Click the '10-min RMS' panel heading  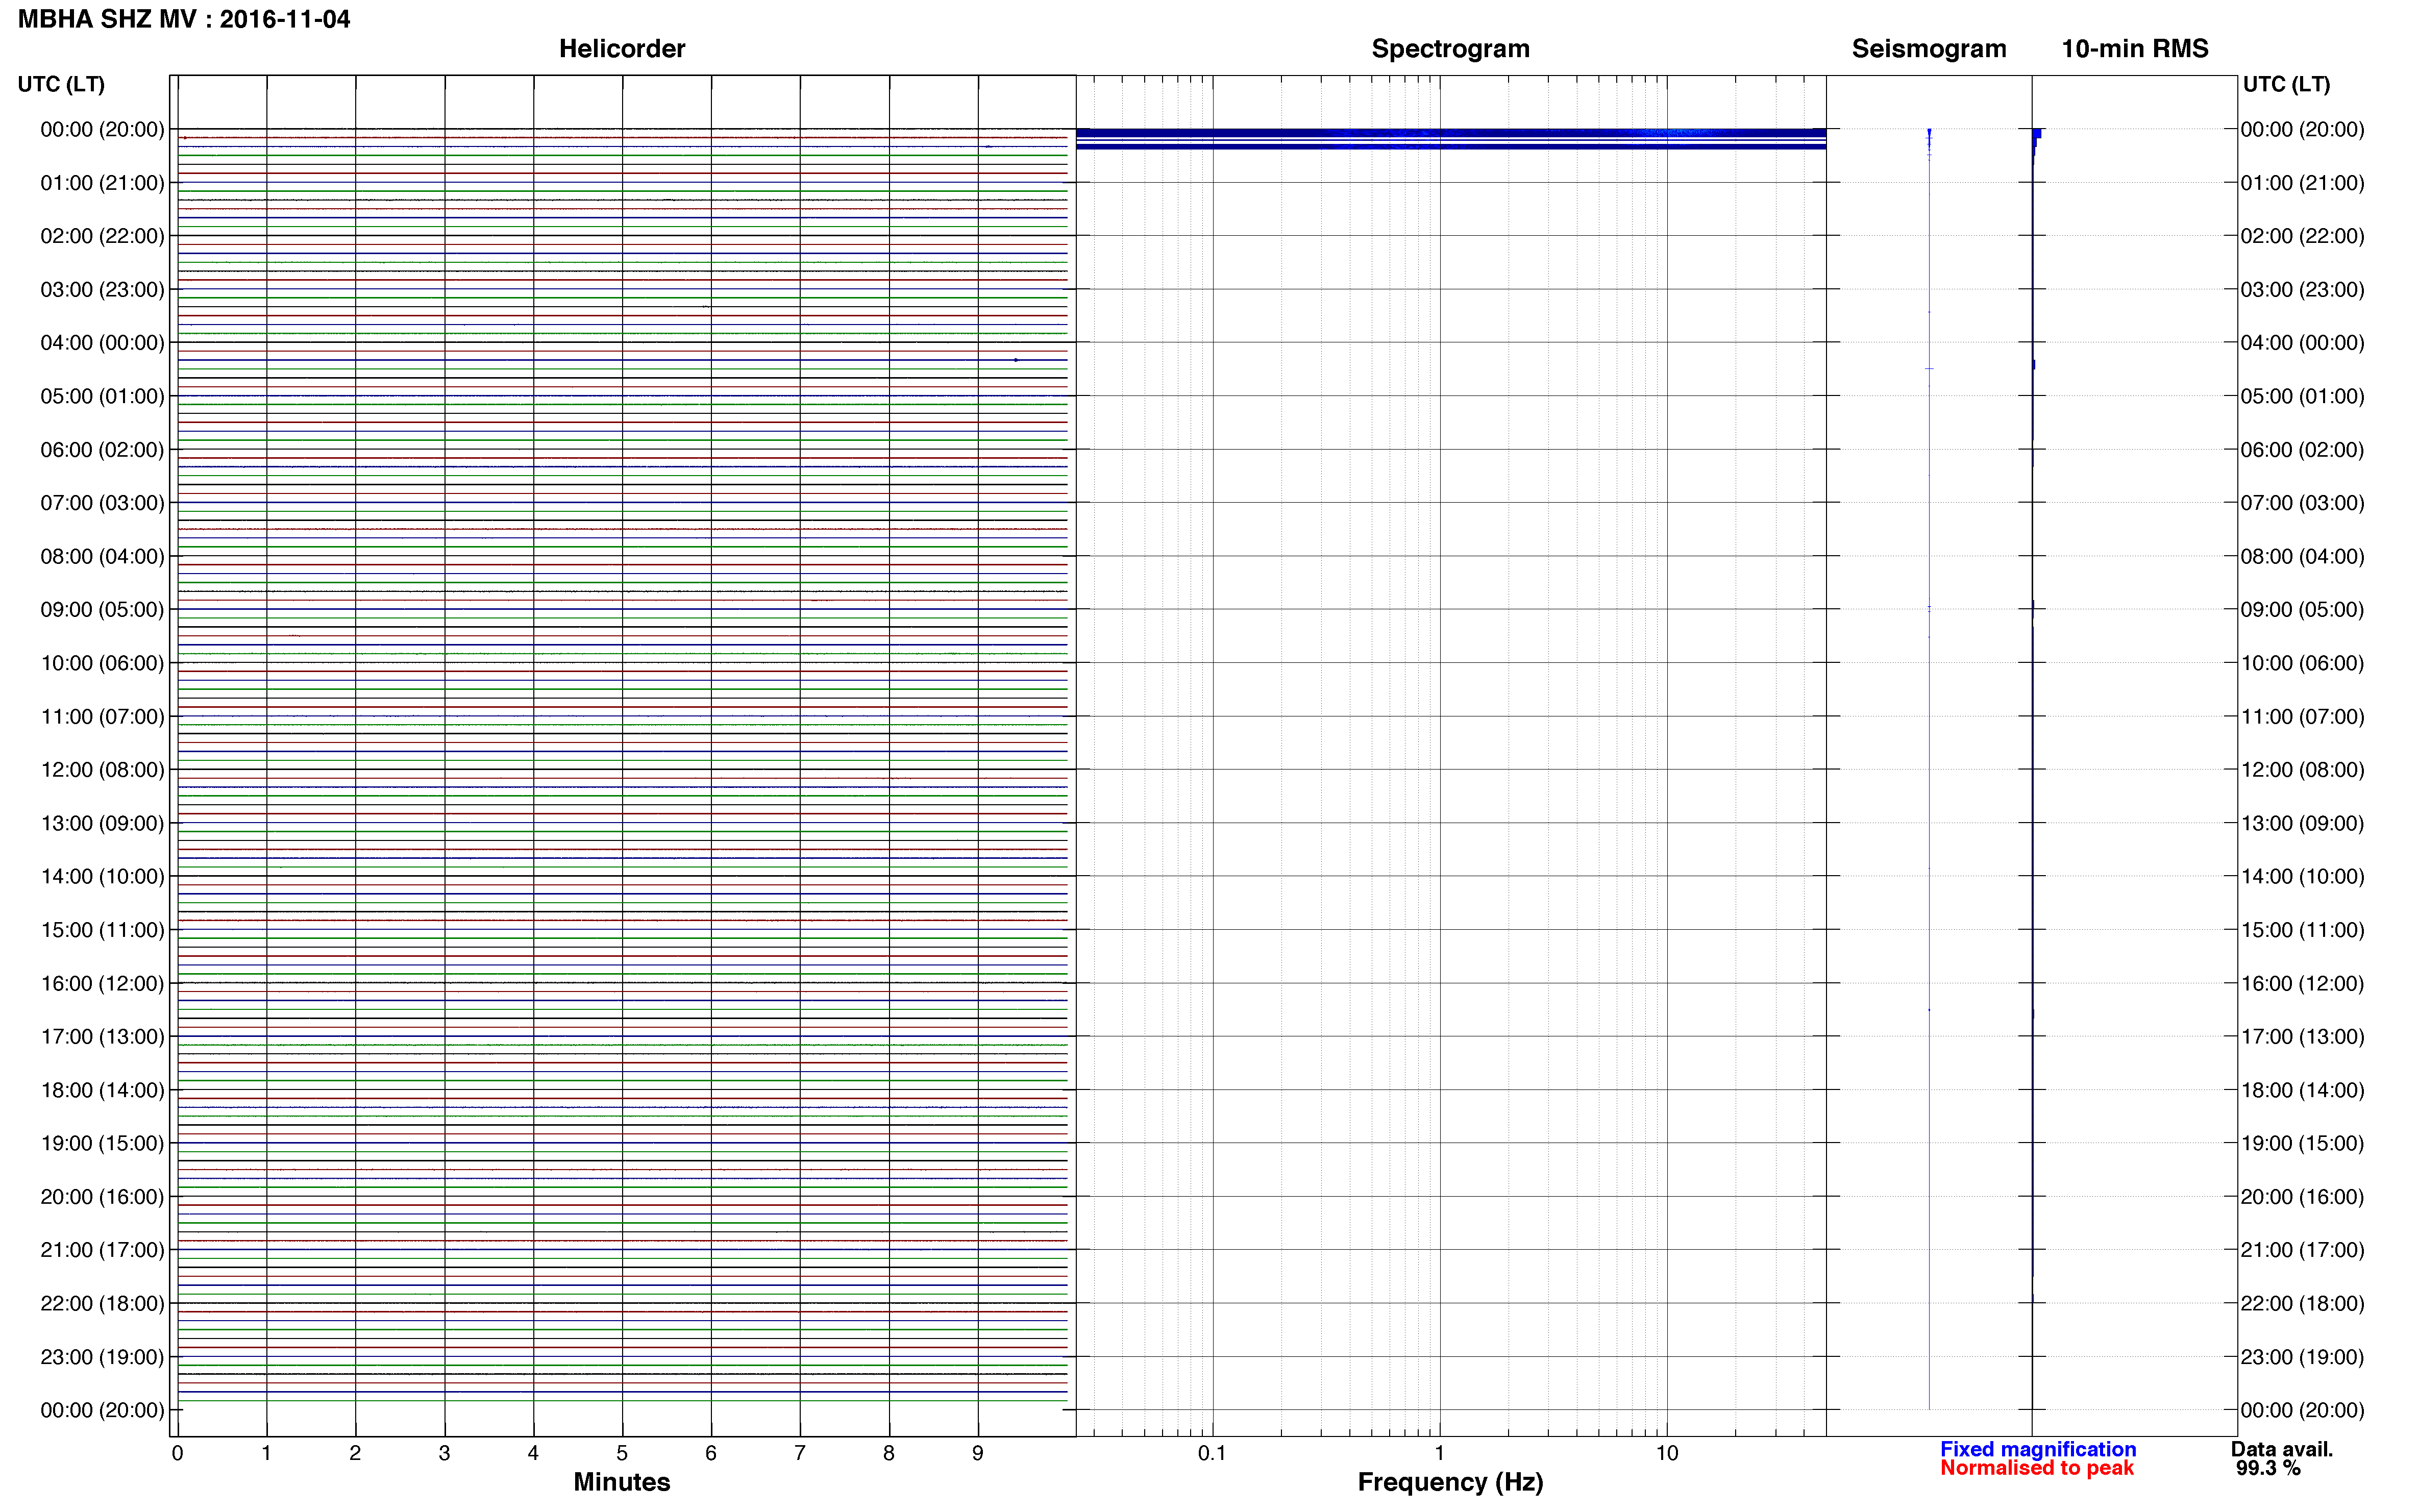(2135, 49)
